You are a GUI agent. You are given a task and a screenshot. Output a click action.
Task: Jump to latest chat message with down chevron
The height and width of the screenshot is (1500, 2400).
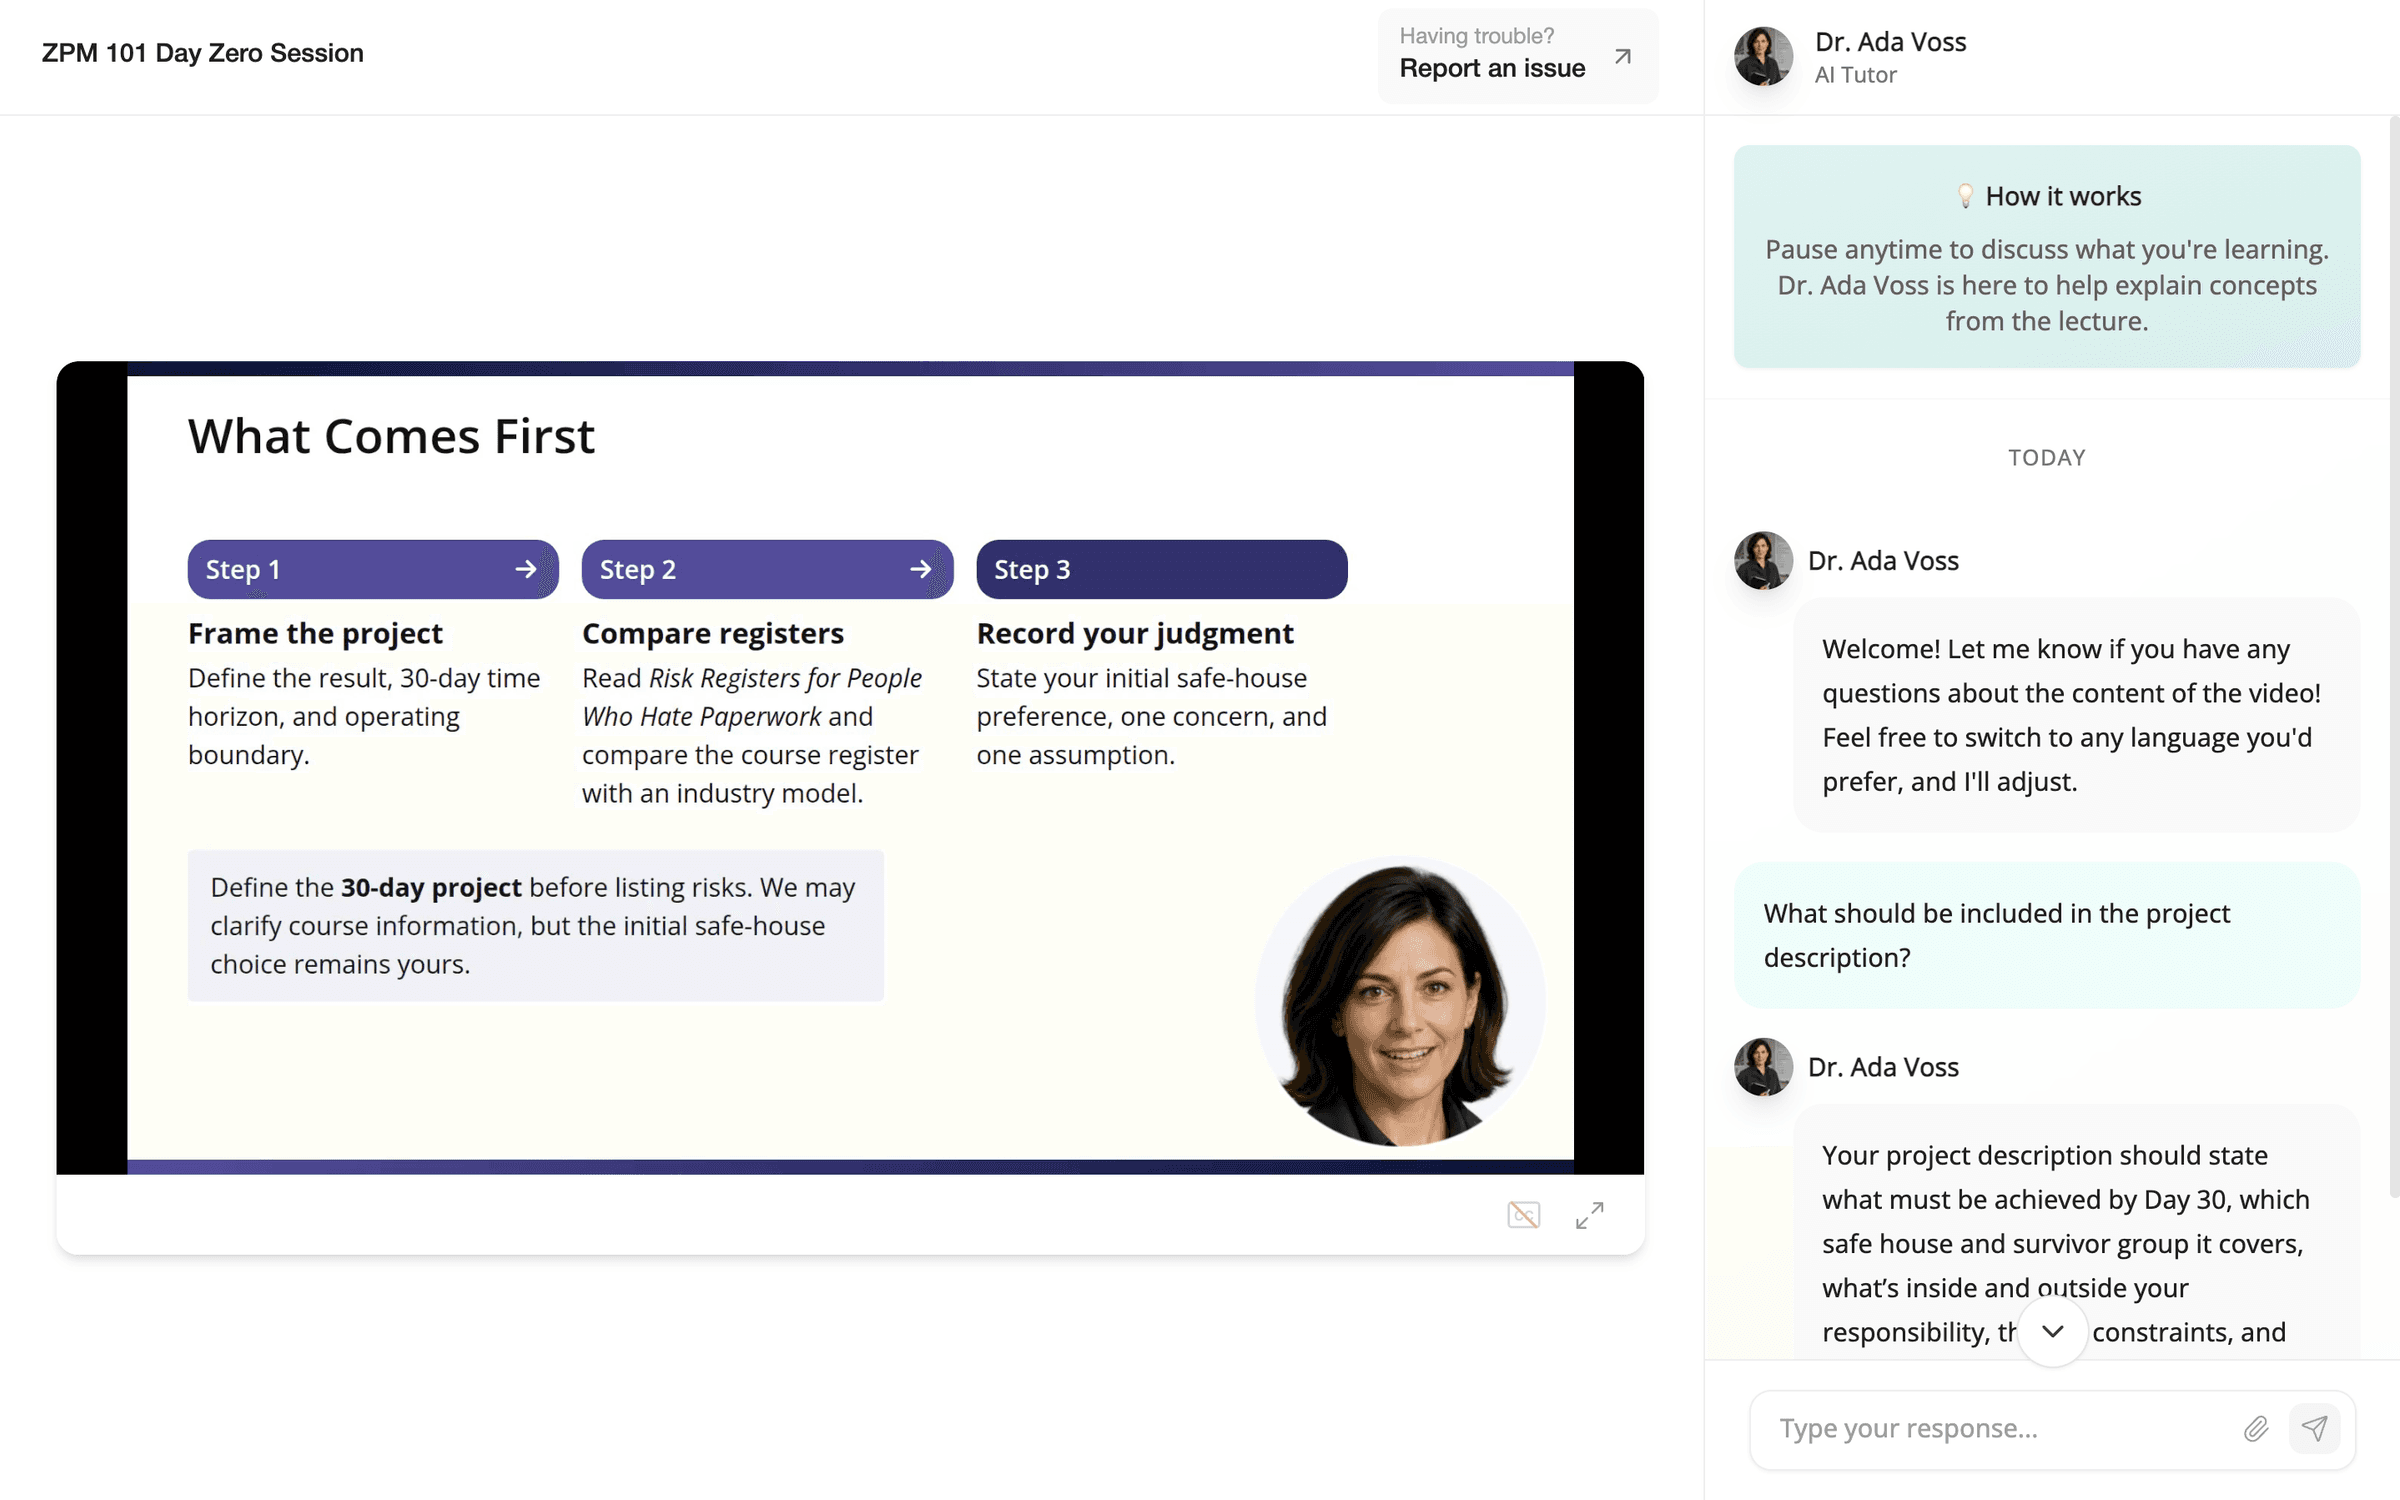pos(2052,1331)
